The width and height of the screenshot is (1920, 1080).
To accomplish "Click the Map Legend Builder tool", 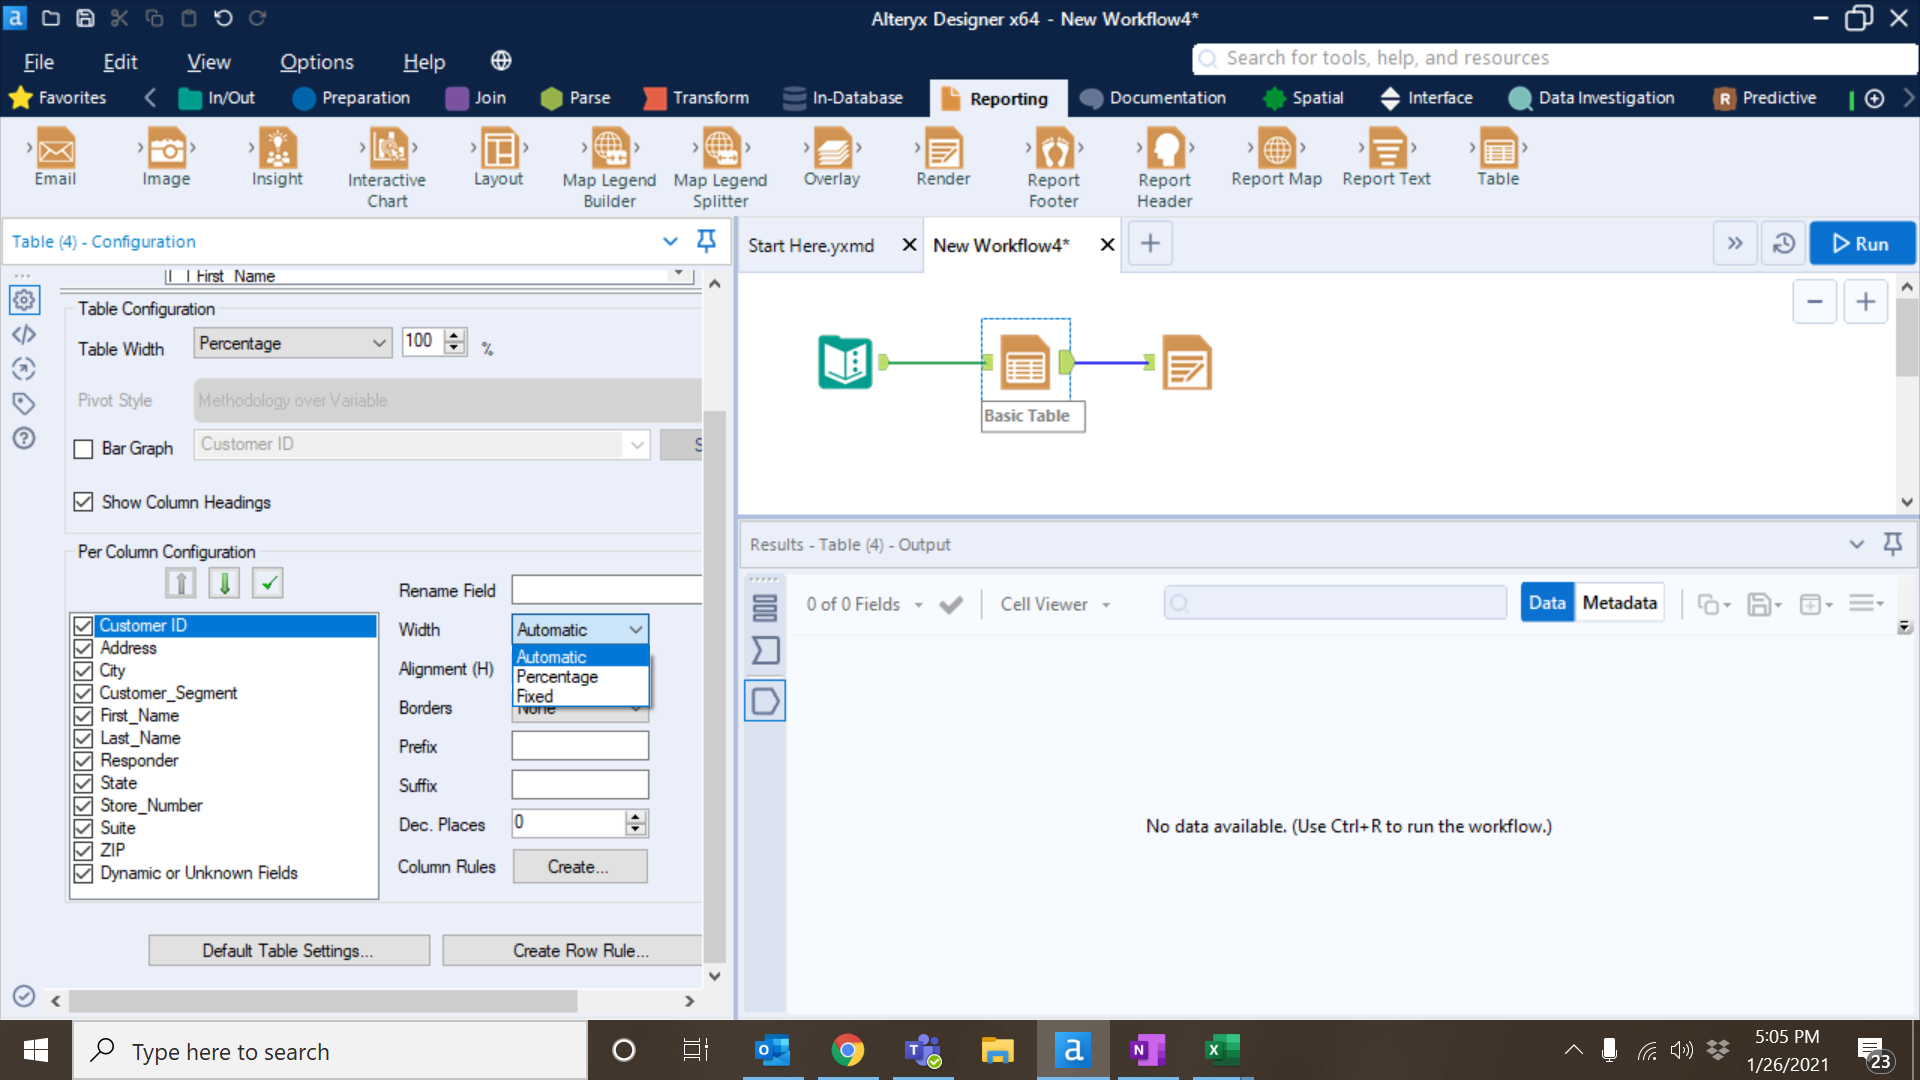I will pyautogui.click(x=609, y=150).
